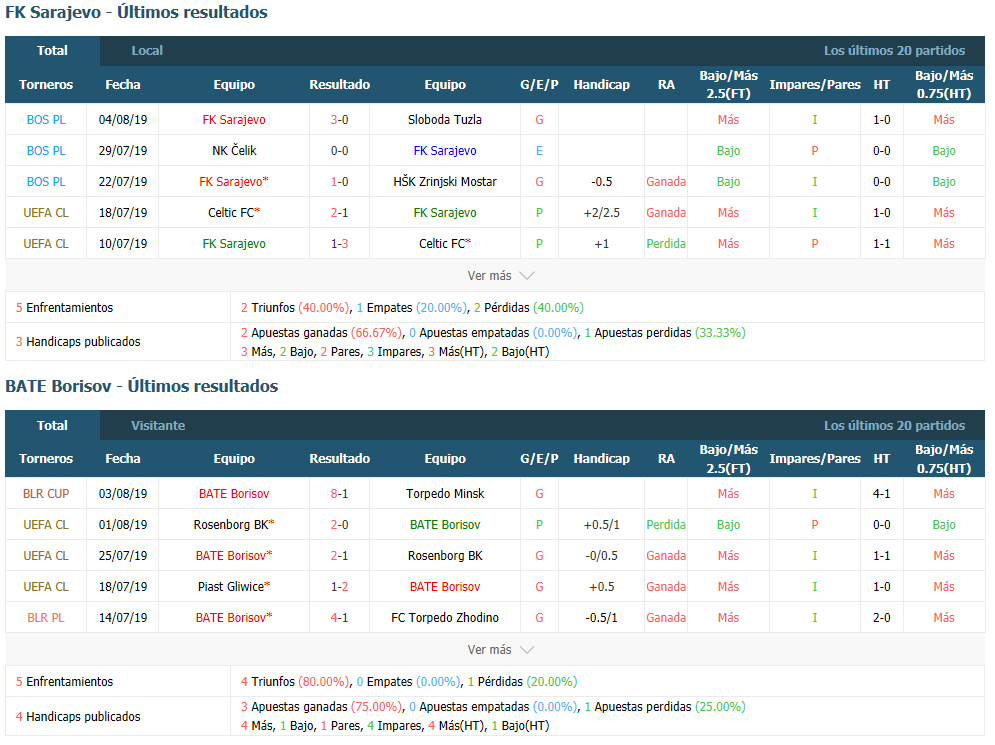Click the 8-1 result score

point(339,494)
